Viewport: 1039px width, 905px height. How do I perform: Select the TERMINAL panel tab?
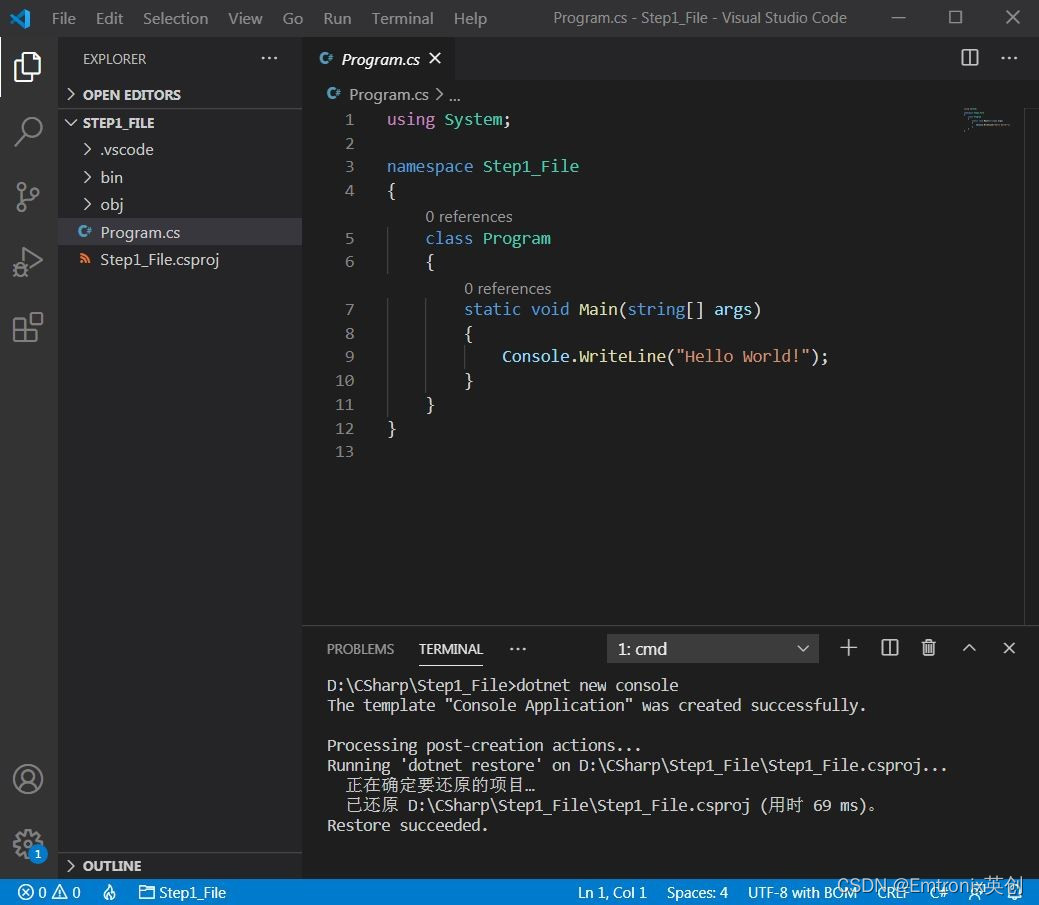click(x=451, y=649)
